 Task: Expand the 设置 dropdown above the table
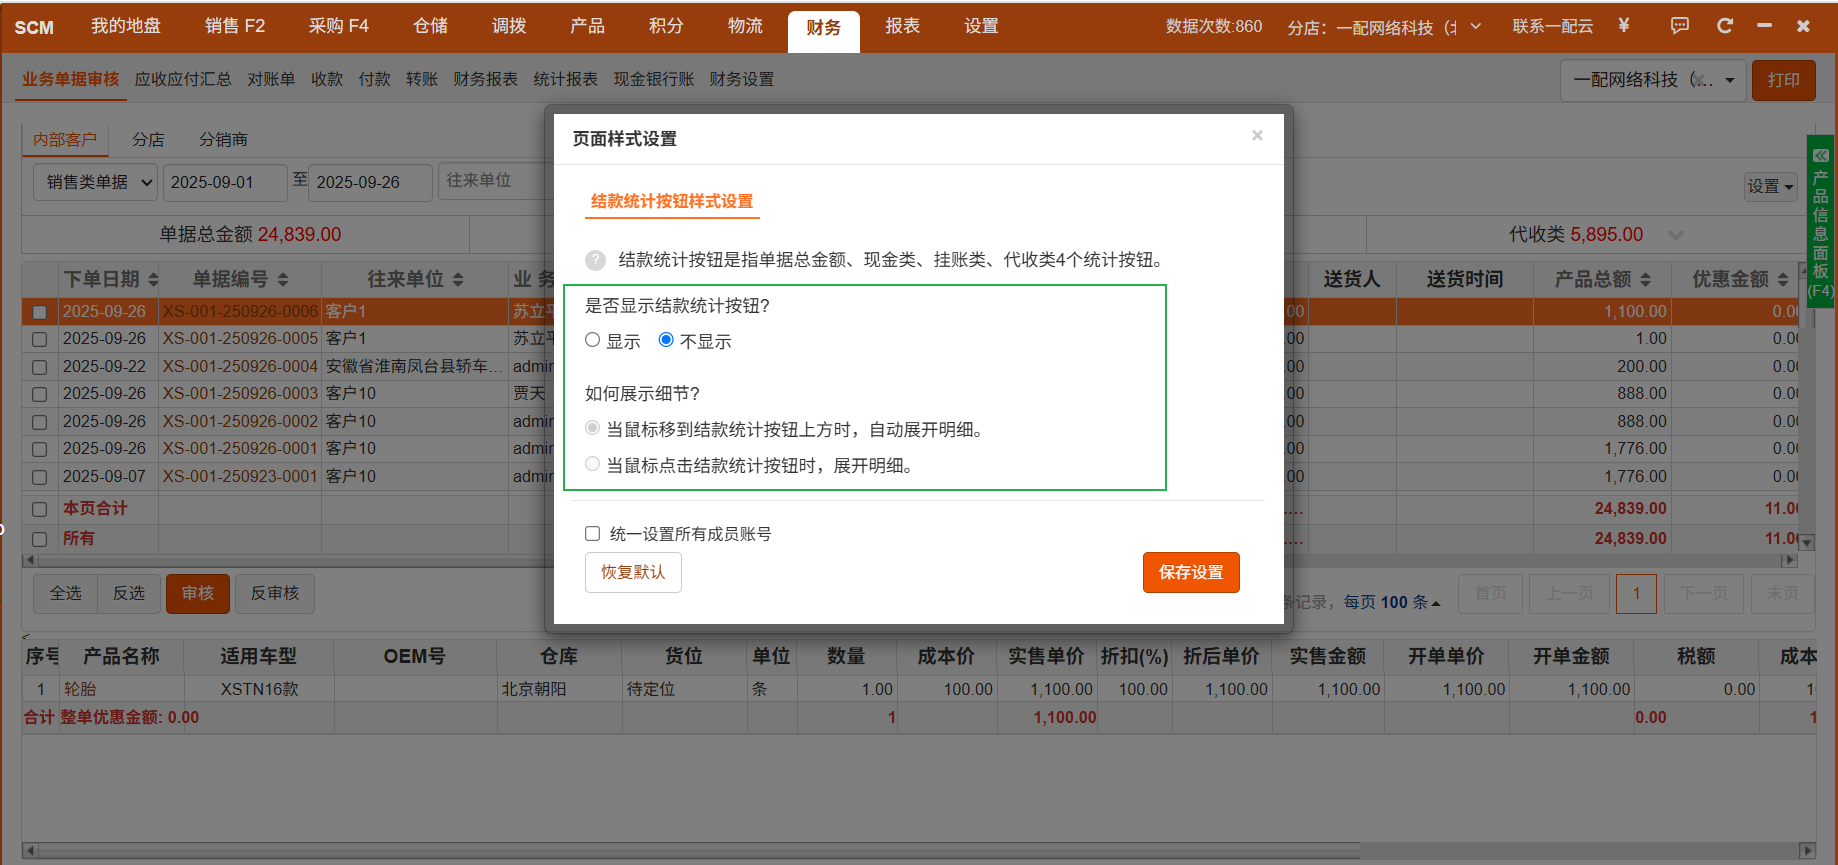1770,186
